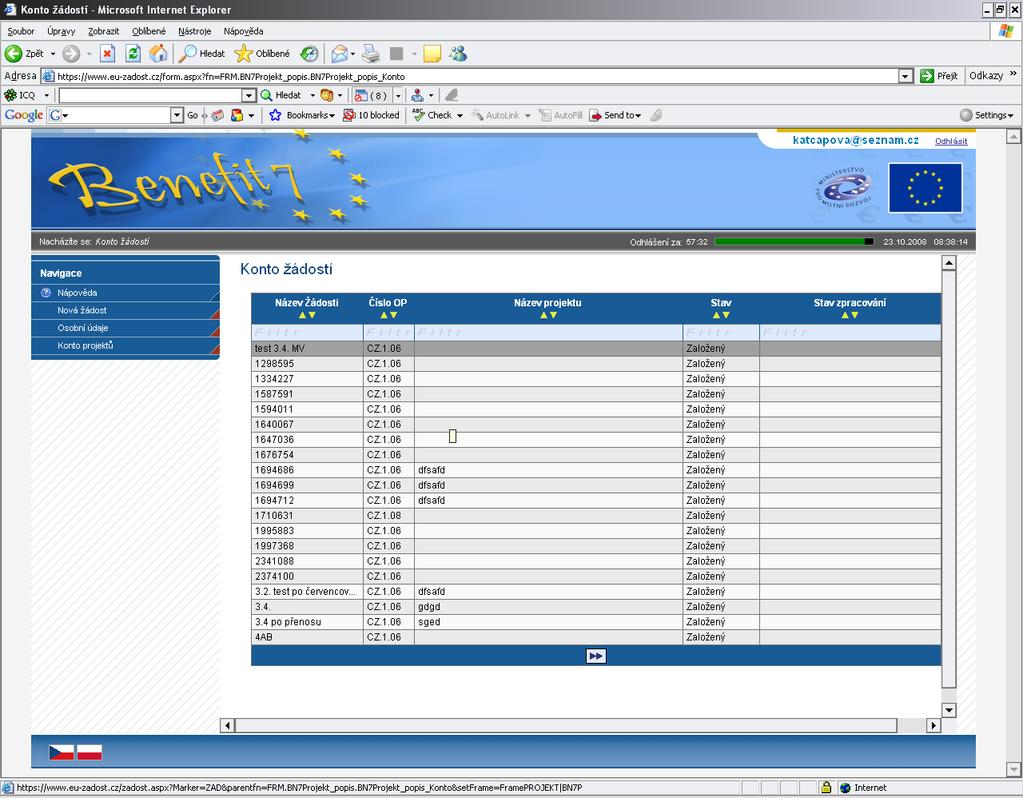1023x798 pixels.
Task: Sort Stav column ascending
Action: [x=716, y=315]
